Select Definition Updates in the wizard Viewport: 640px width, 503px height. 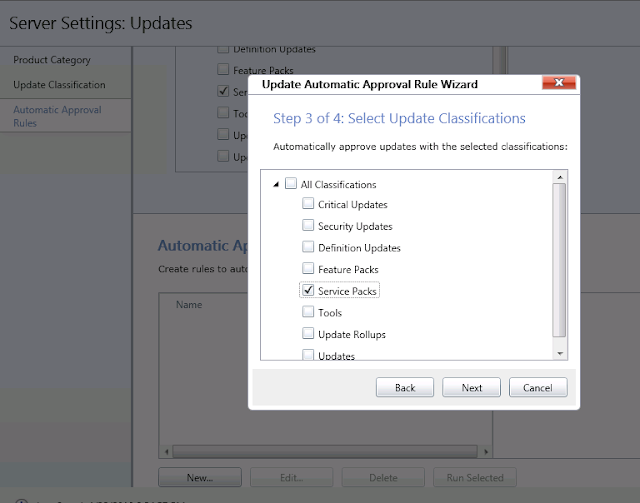[x=309, y=248]
